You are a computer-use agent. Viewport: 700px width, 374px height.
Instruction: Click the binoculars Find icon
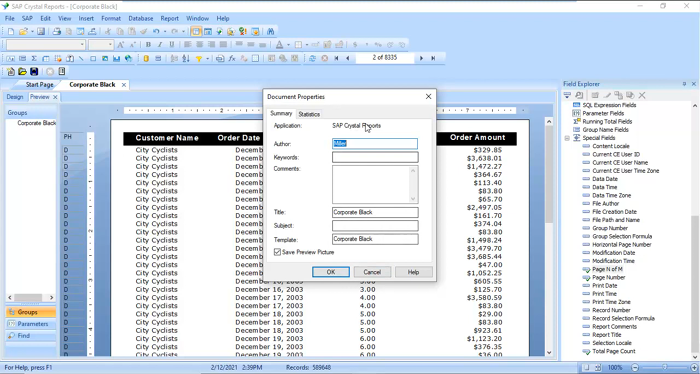point(271,31)
